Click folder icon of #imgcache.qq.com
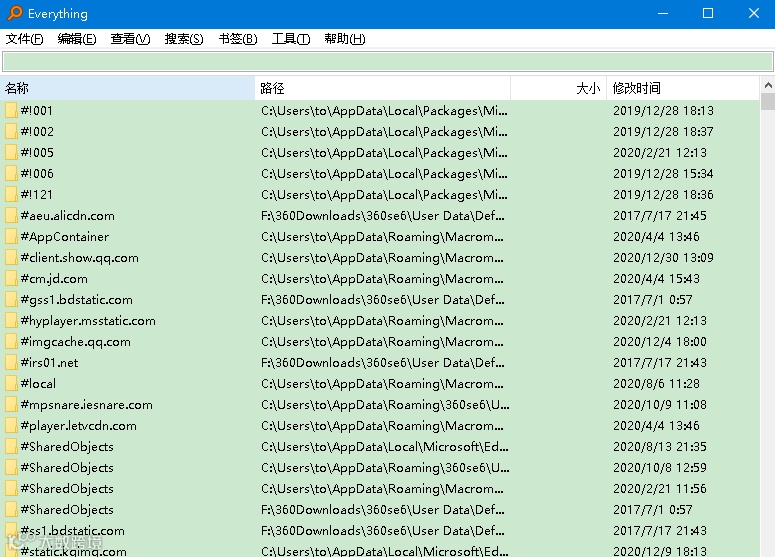Viewport: 775px width, 557px height. pos(11,342)
